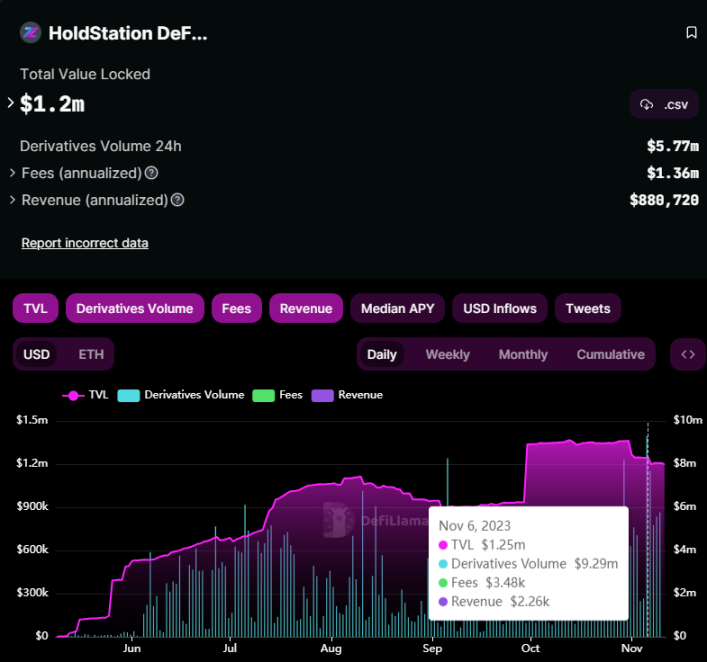Viewport: 707px width, 662px height.
Task: Expand the Fees (annualized) row
Action: [x=13, y=173]
